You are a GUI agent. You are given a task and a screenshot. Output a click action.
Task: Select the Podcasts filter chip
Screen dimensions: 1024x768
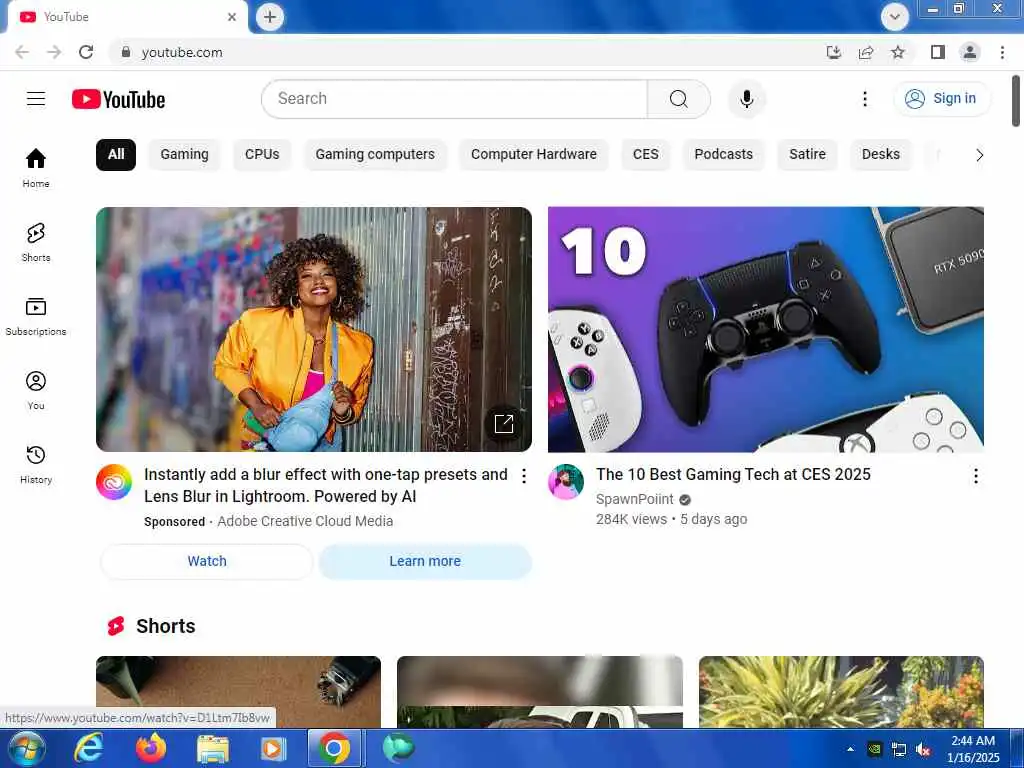click(723, 155)
